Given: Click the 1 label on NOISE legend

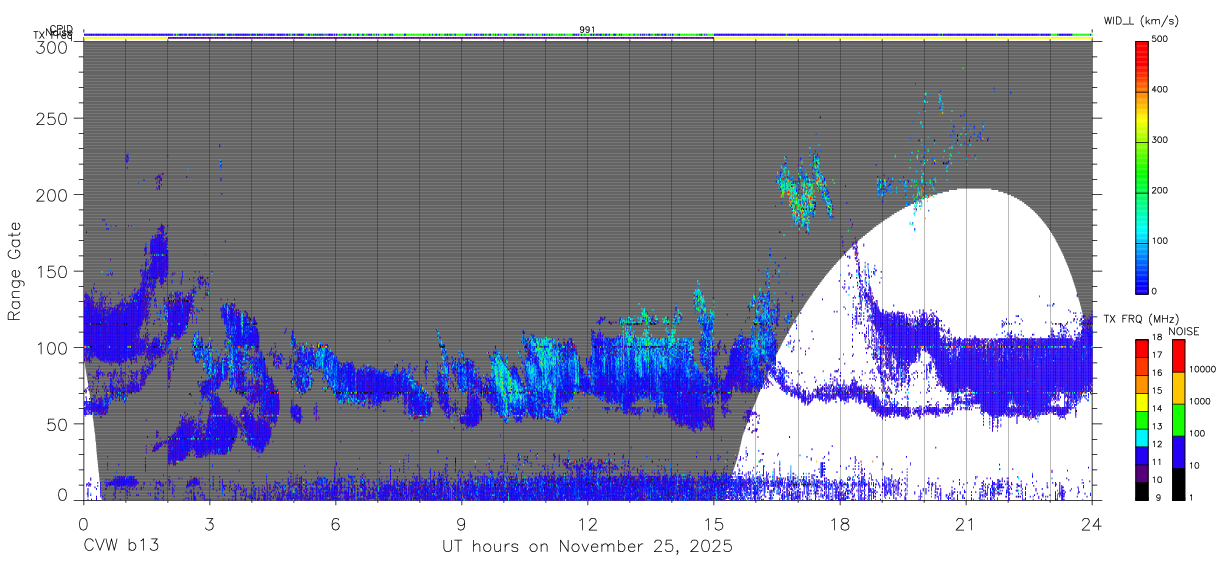Looking at the screenshot, I should pyautogui.click(x=1191, y=498).
